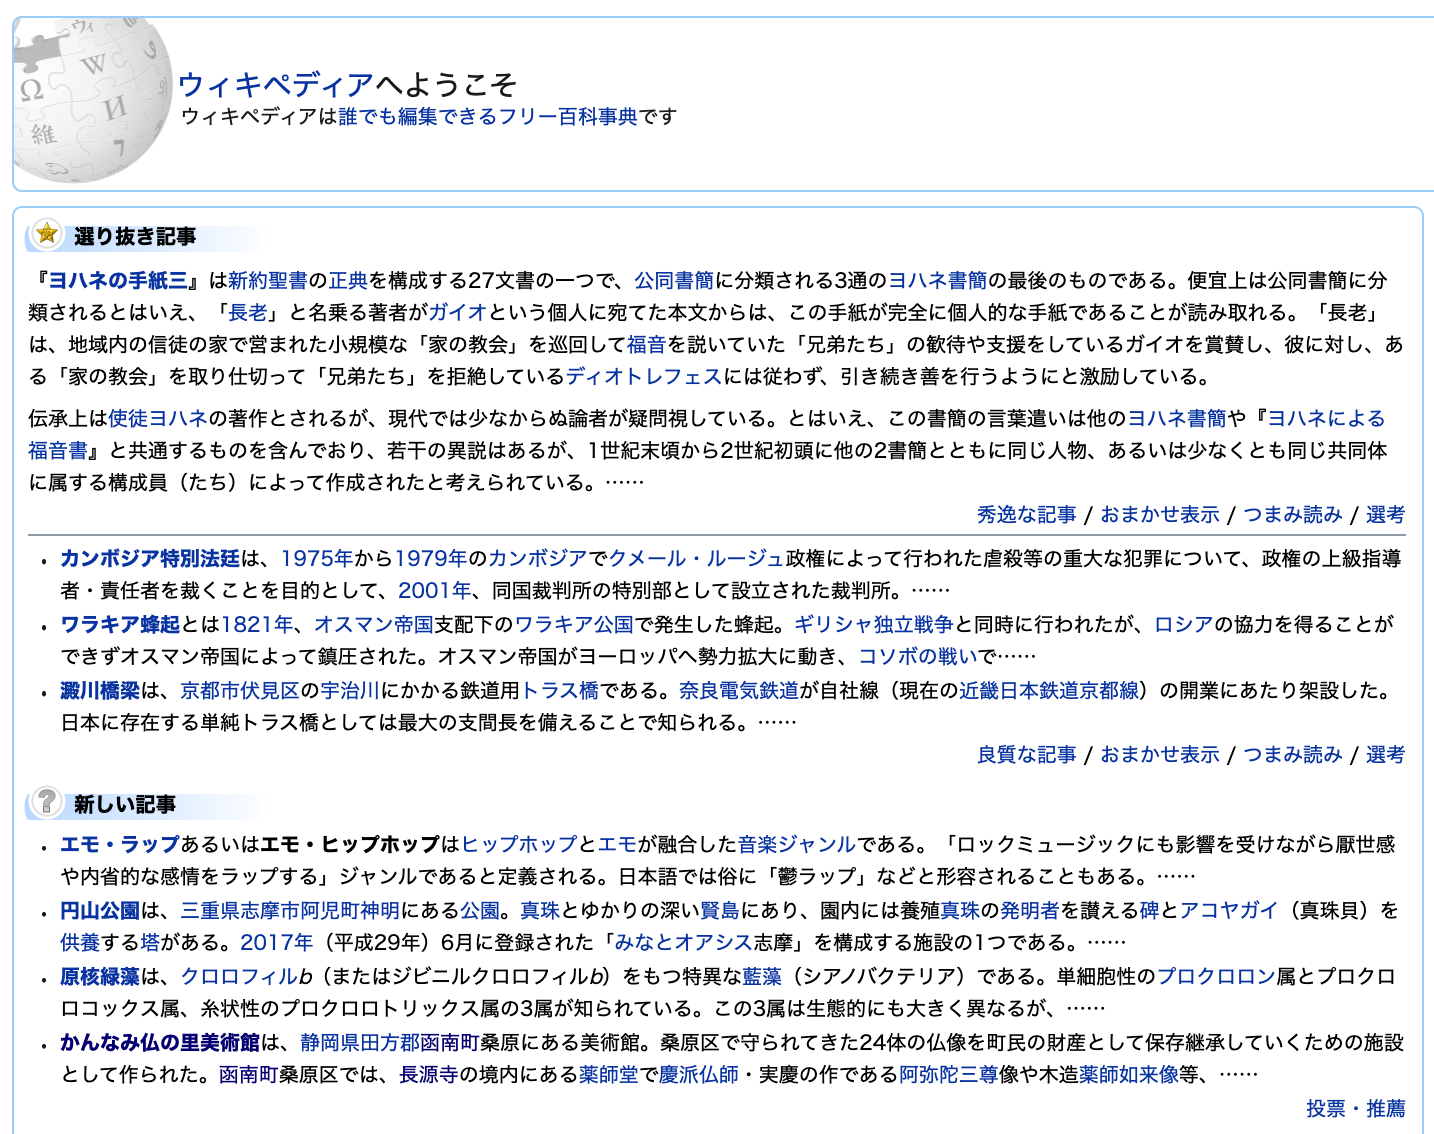Open the オスマン帝国 link
Viewport: 1434px width, 1134px height.
[374, 625]
